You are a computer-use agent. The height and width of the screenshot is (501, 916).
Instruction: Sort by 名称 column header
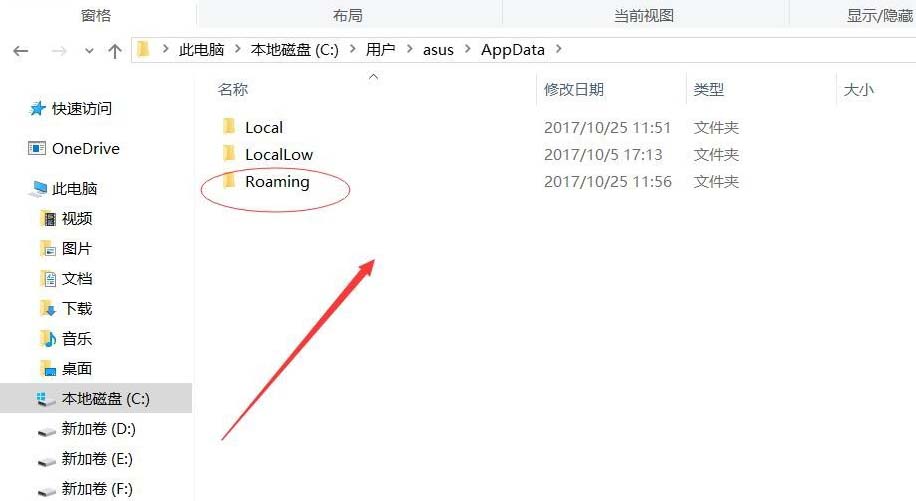coord(233,89)
